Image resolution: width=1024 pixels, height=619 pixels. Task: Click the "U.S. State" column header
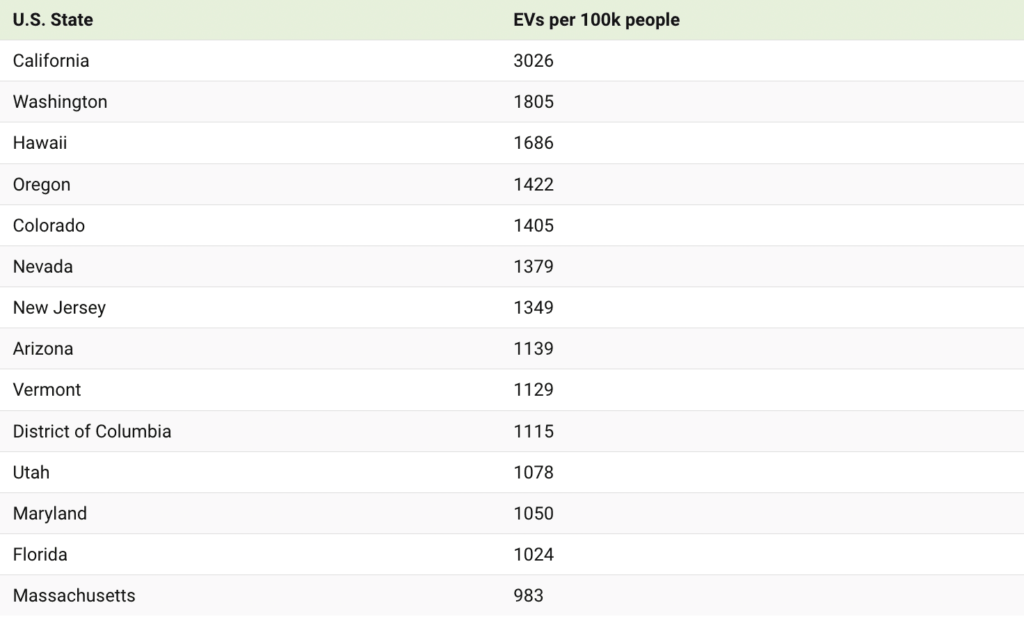(x=53, y=20)
